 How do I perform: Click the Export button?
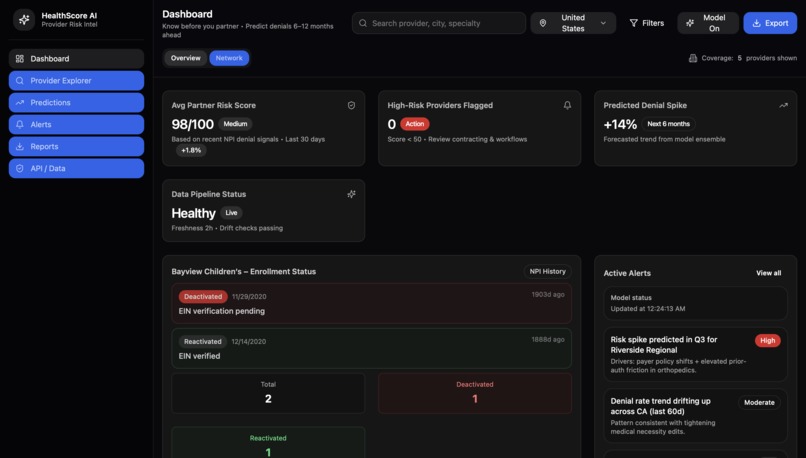(x=770, y=23)
